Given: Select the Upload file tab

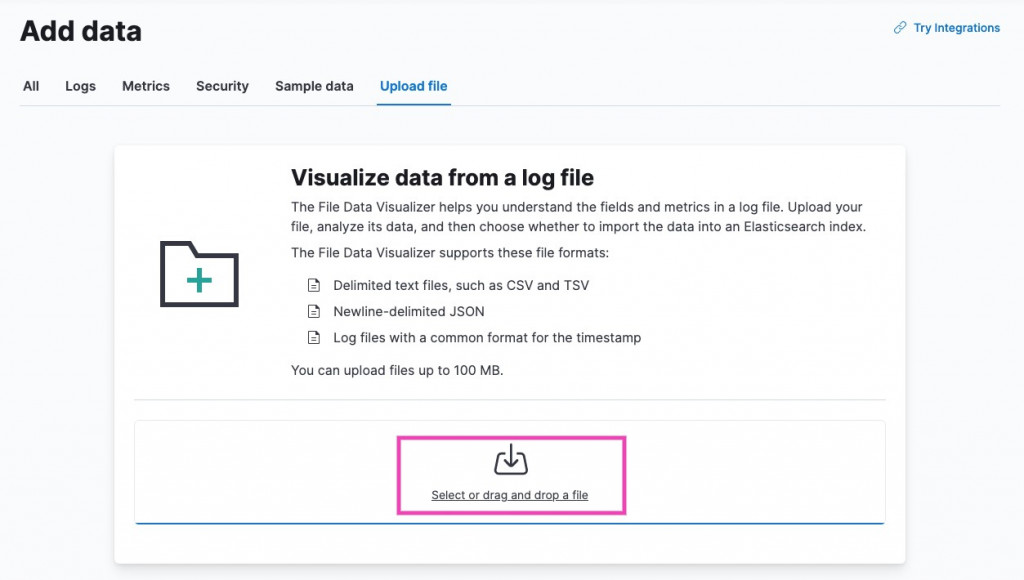Looking at the screenshot, I should coord(413,86).
